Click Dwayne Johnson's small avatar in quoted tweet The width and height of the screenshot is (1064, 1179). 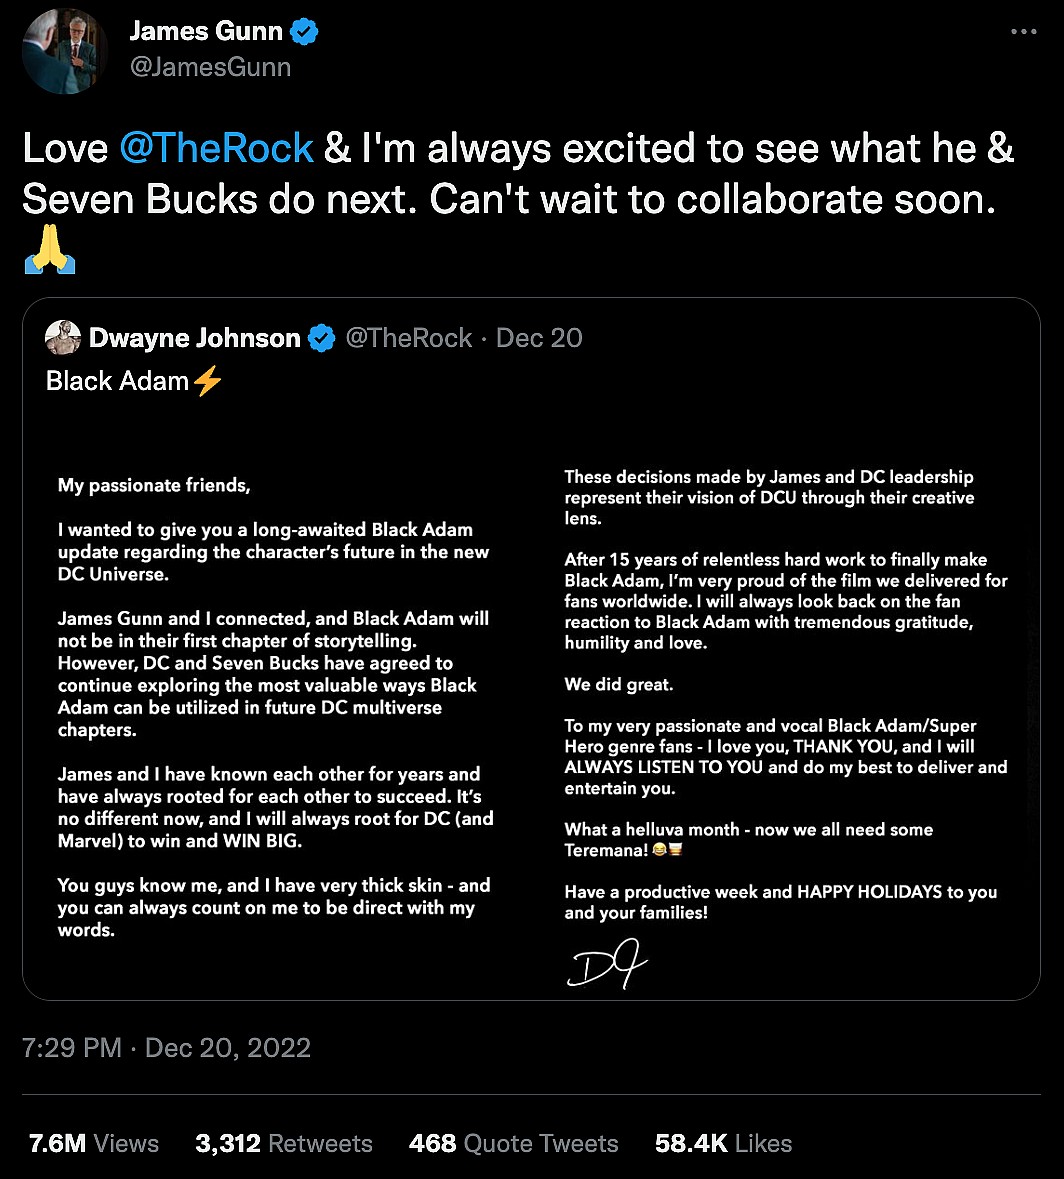pos(63,338)
